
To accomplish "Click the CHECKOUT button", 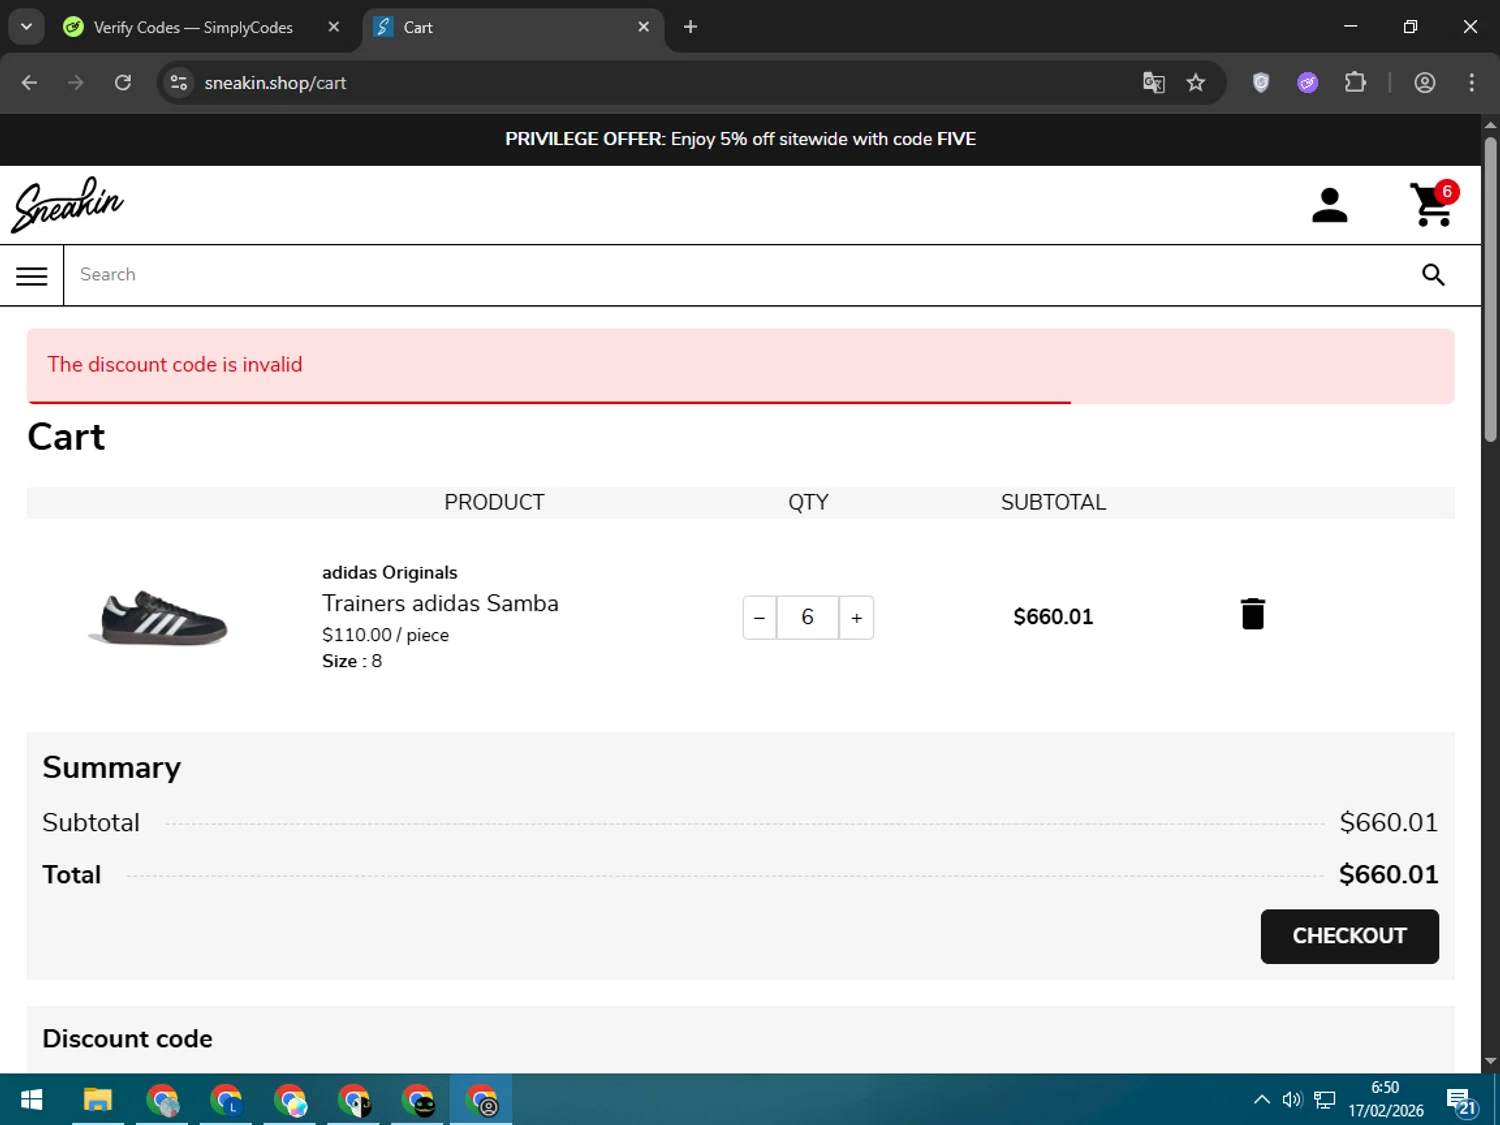I will click(1349, 936).
